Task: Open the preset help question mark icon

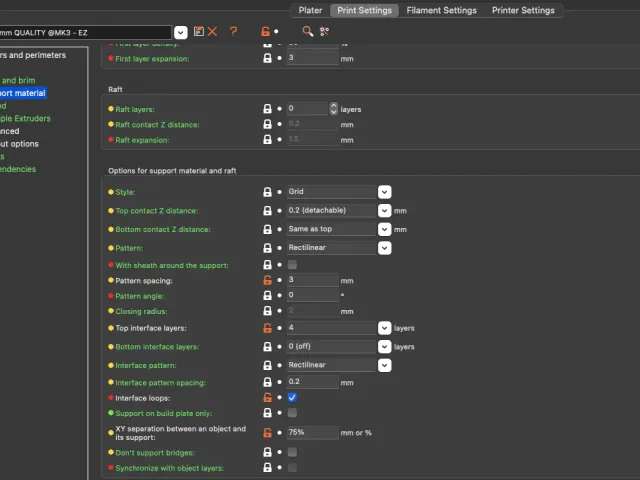Action: coord(233,31)
